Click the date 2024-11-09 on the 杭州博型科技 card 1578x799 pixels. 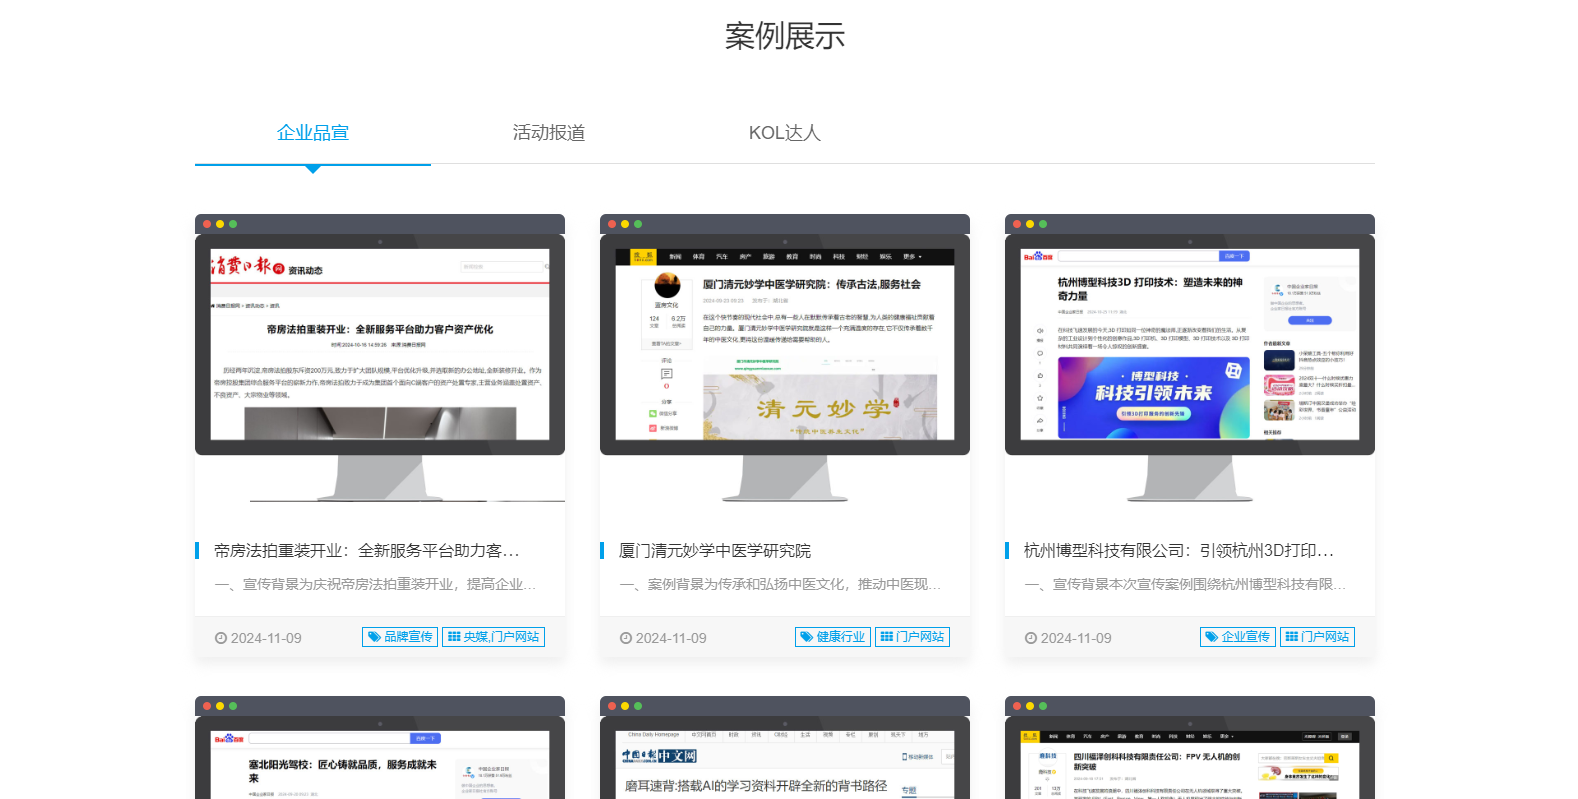pyautogui.click(x=1076, y=638)
